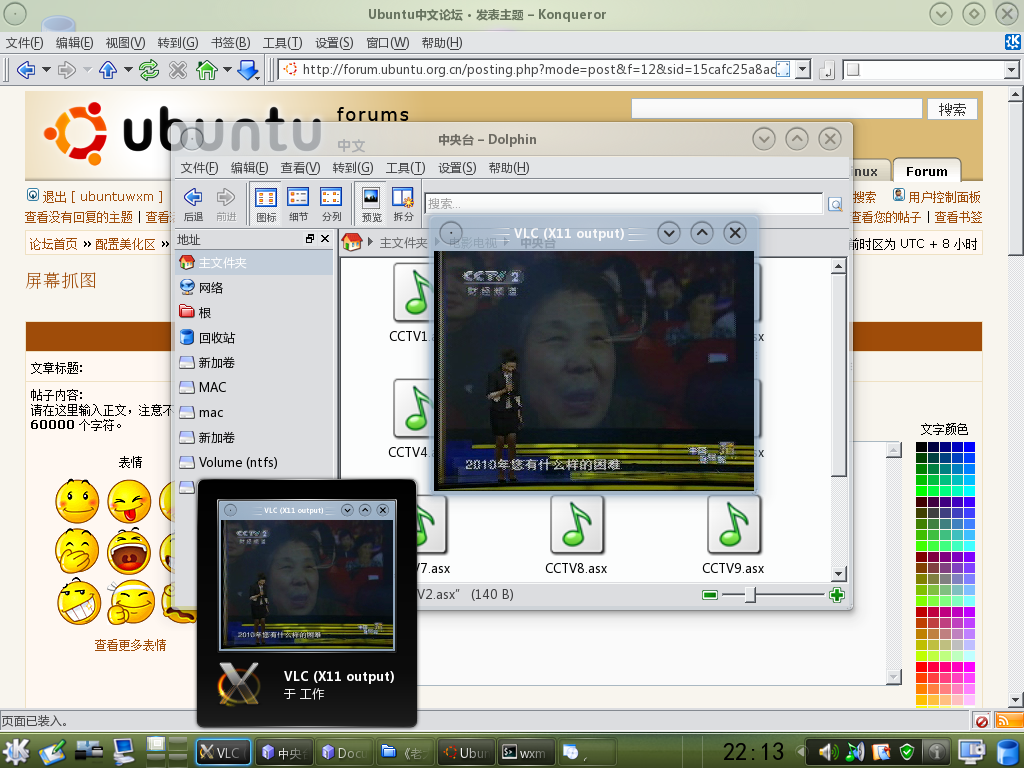This screenshot has width=1024, height=768.
Task: Select 主文件夹 in Dolphin places panel
Action: pos(255,263)
